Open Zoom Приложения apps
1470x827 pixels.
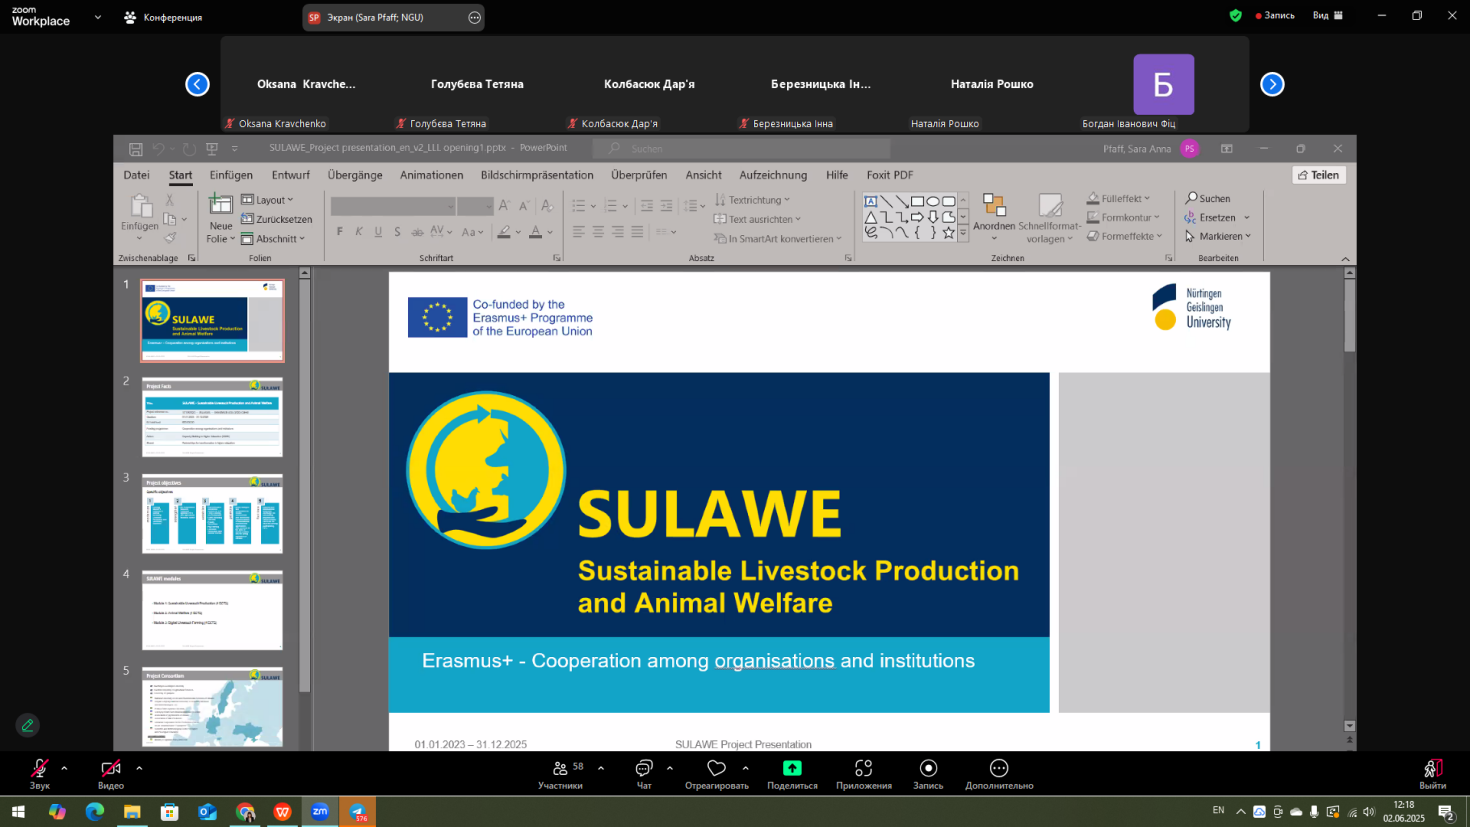click(x=864, y=774)
